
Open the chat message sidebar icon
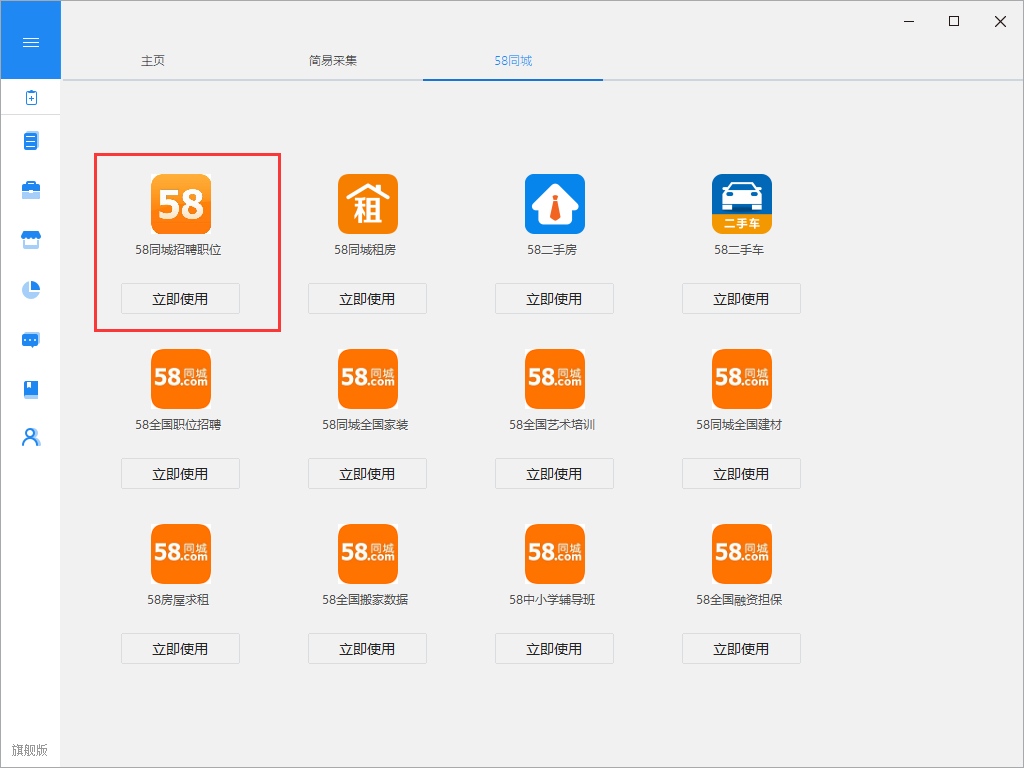[31, 340]
